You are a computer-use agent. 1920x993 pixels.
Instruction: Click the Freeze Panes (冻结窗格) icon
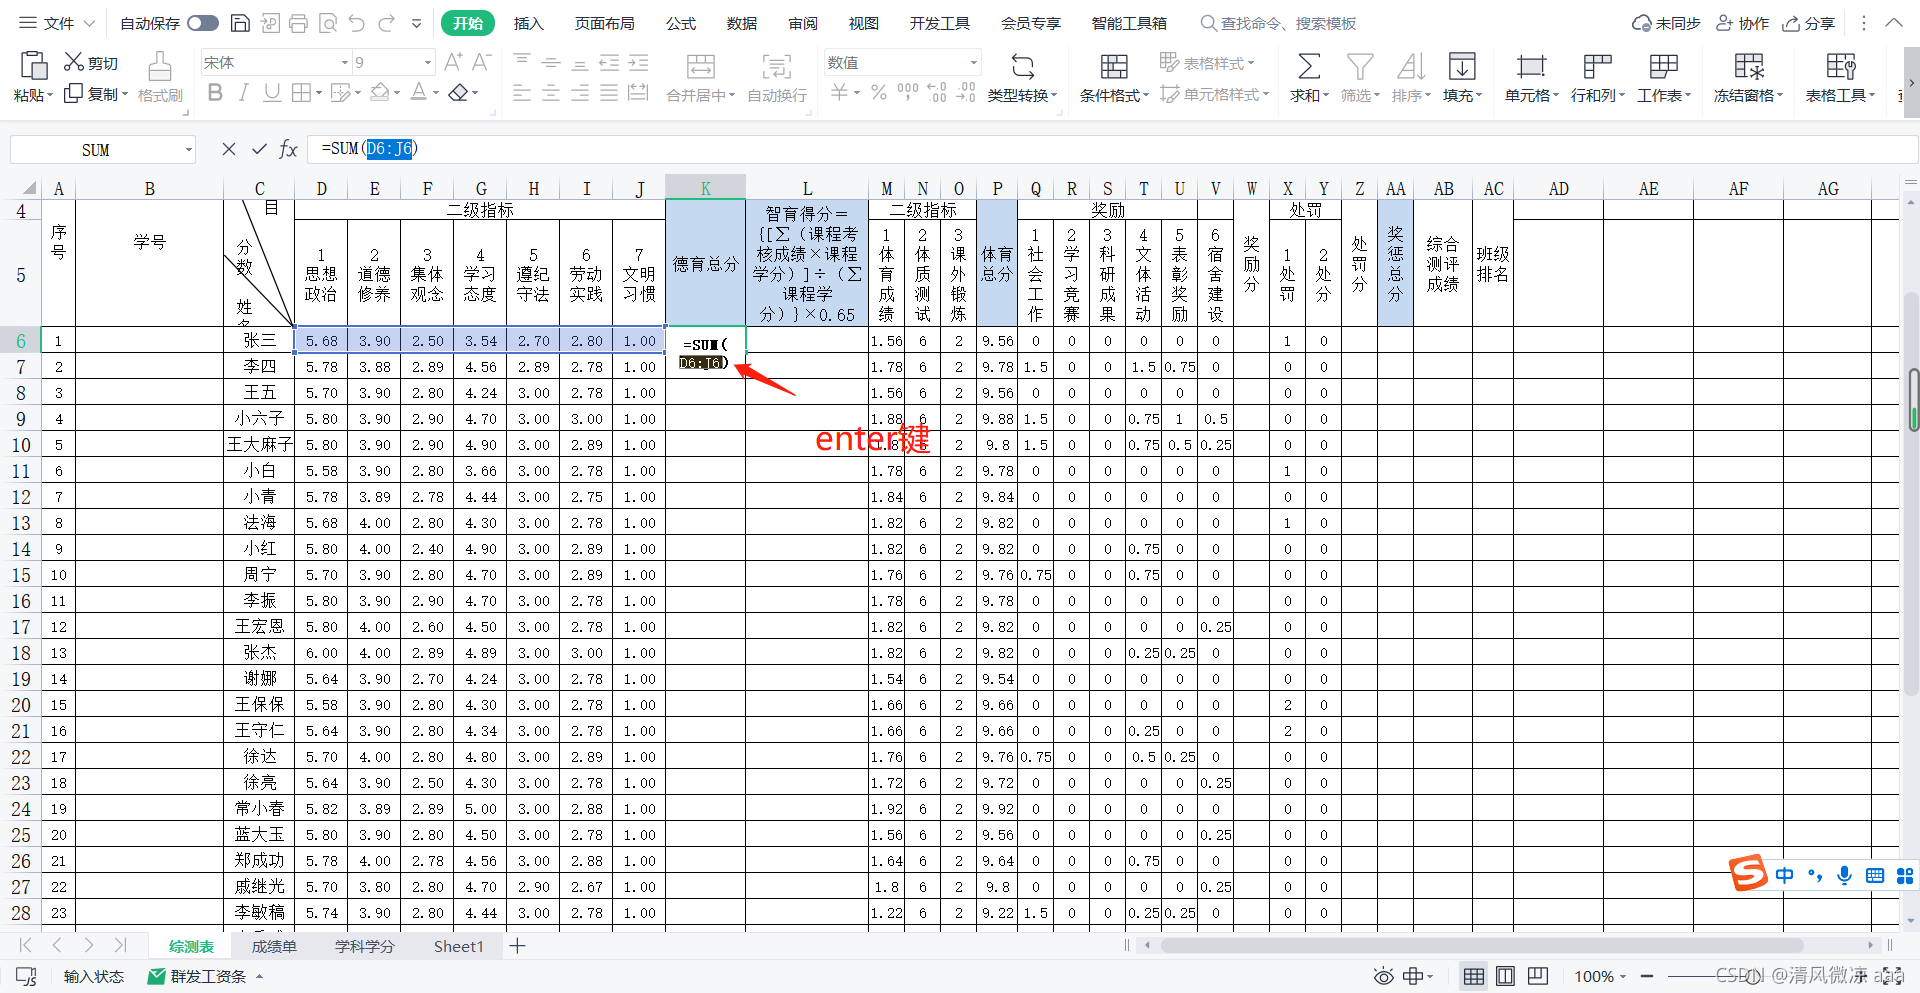tap(1749, 67)
